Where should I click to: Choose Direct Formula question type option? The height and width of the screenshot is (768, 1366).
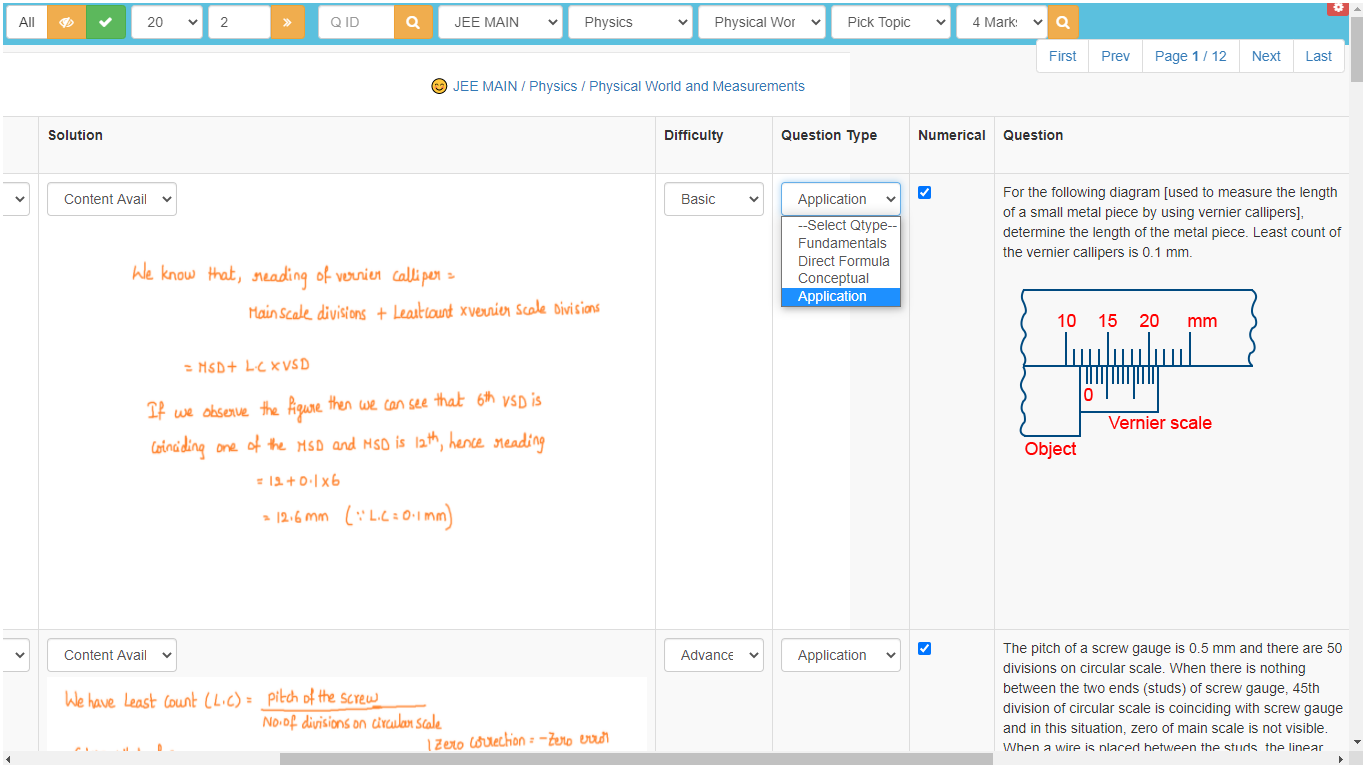(841, 261)
